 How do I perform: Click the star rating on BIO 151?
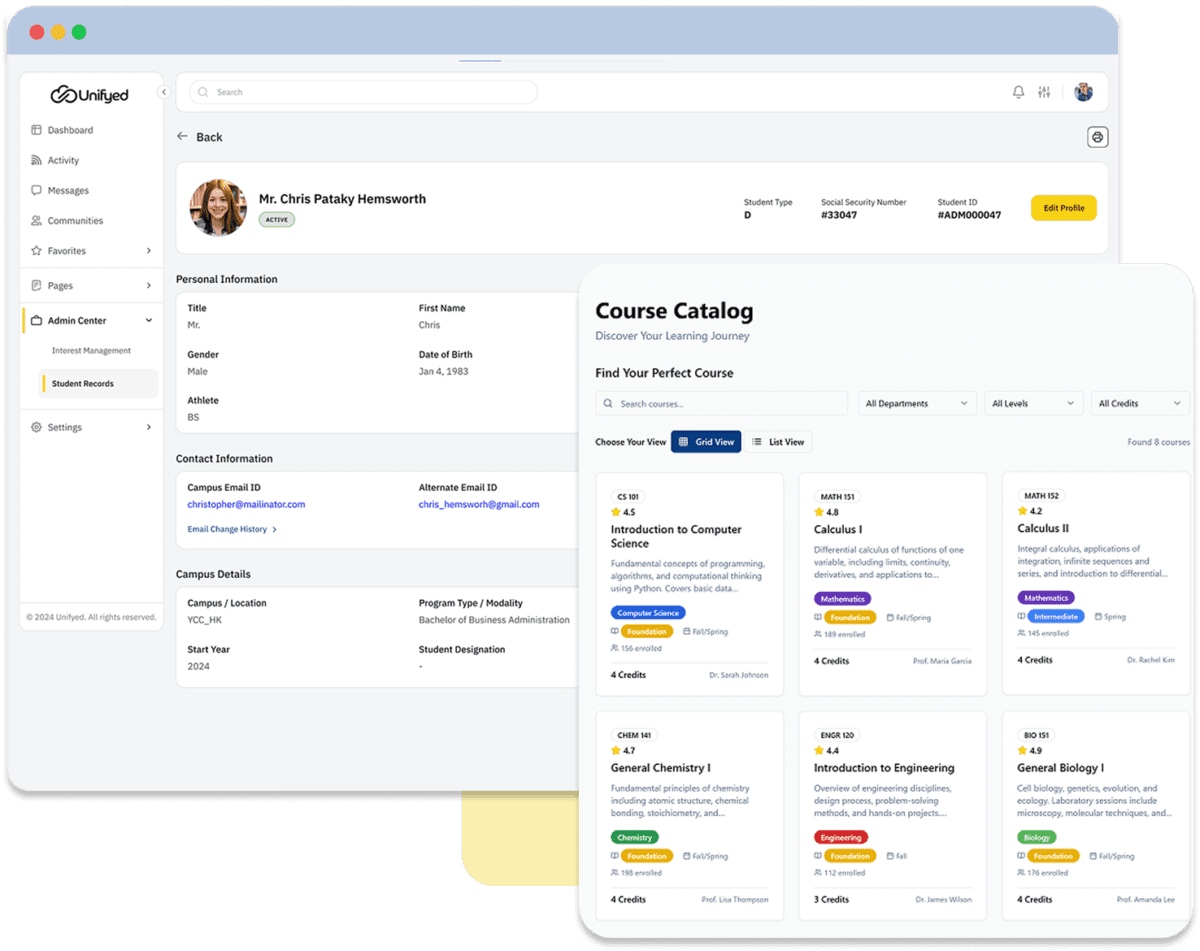point(1022,750)
